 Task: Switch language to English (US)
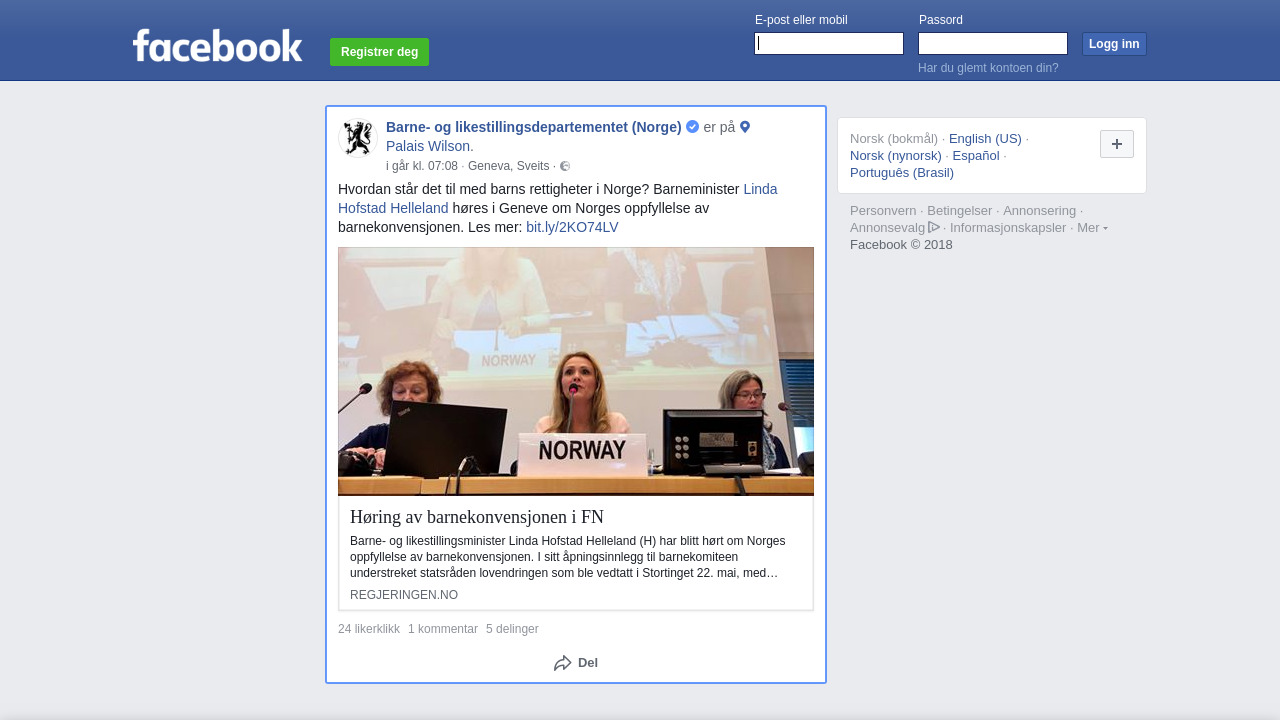pos(985,139)
